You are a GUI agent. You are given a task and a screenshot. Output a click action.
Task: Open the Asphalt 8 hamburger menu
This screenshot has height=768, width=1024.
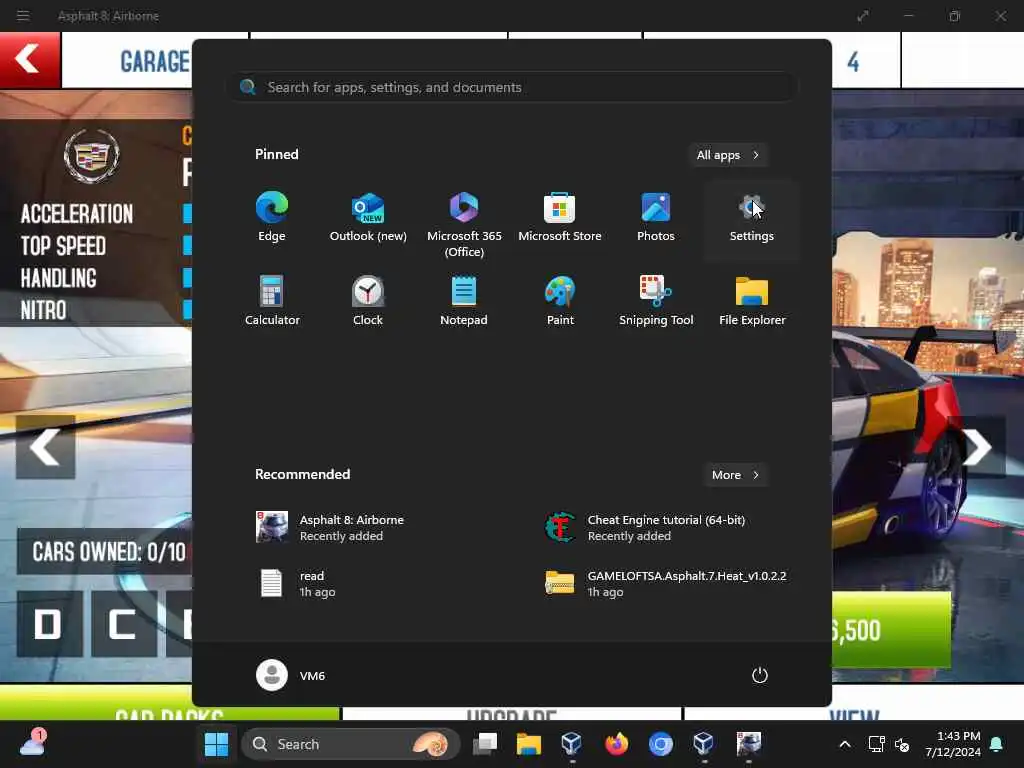coord(23,16)
